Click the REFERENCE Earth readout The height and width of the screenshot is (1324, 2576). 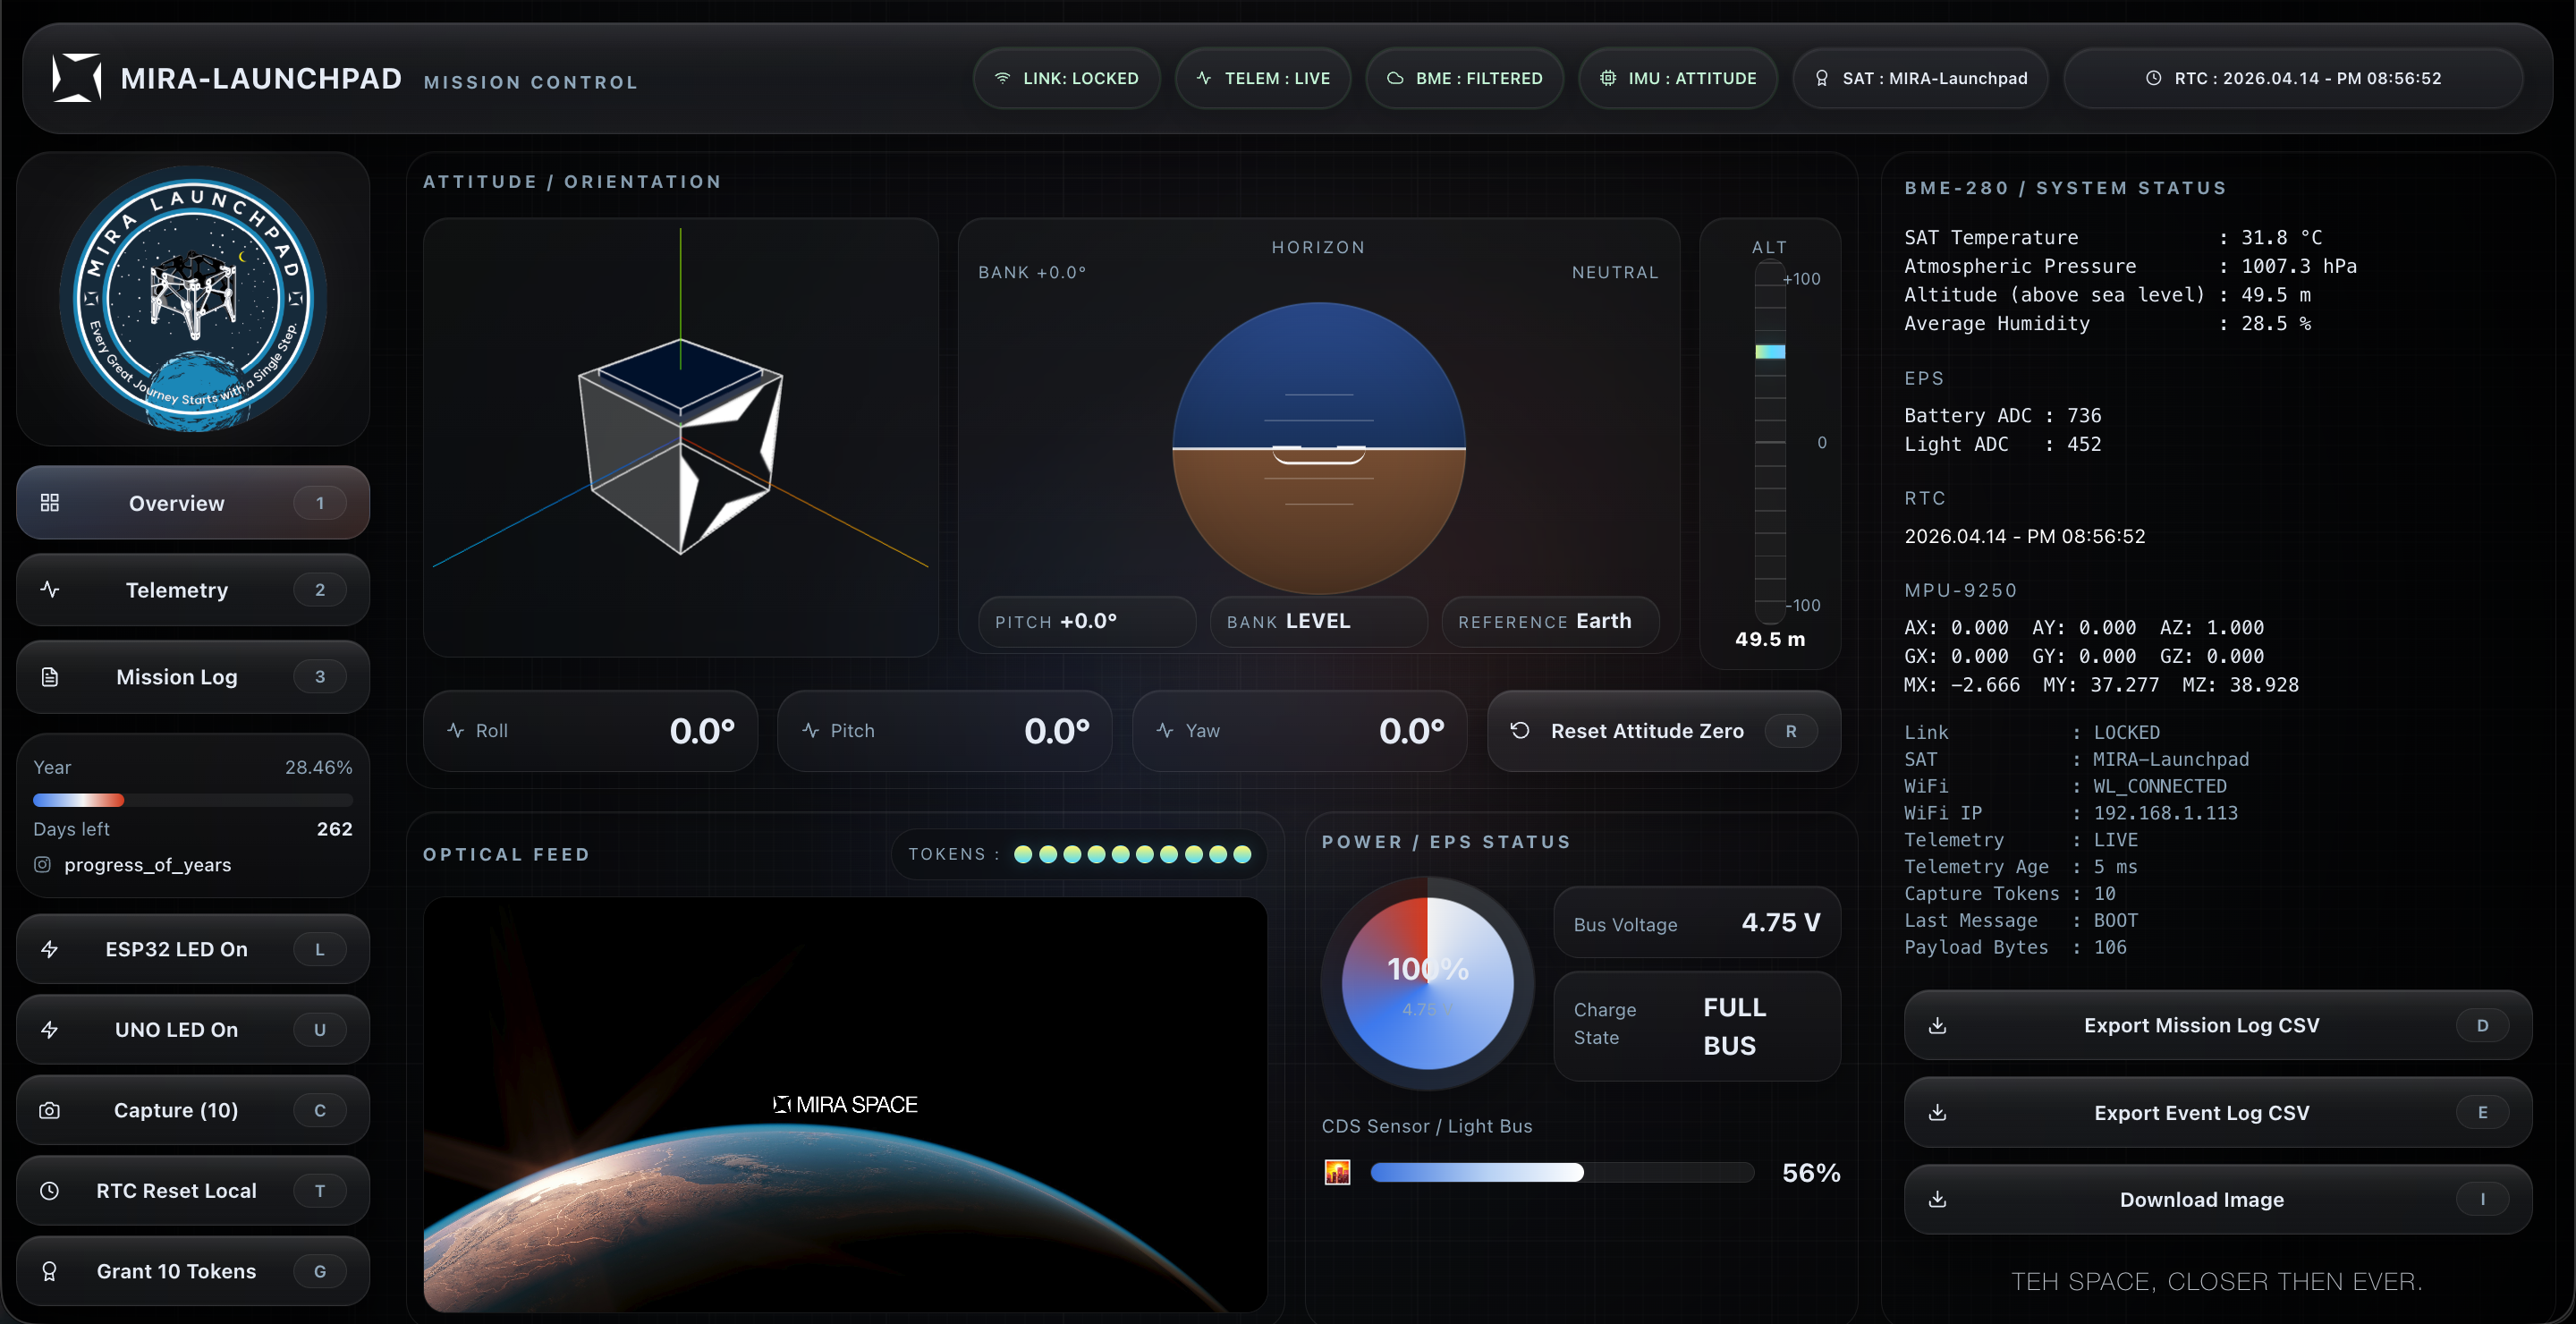tap(1551, 622)
